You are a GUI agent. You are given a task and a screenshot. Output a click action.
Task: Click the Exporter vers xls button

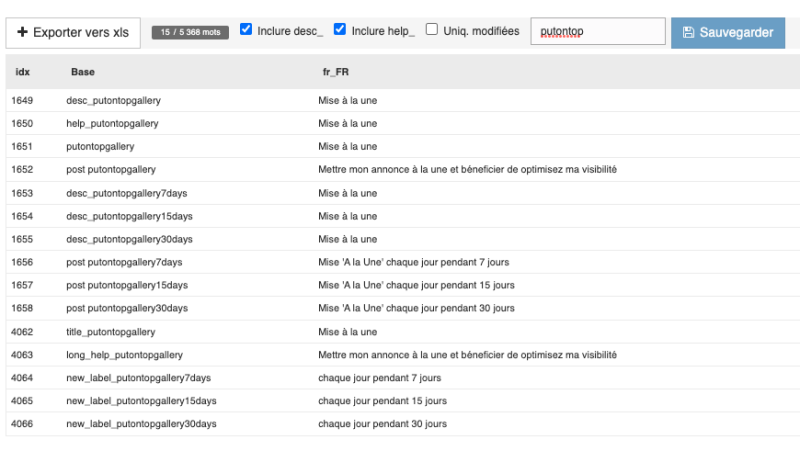tap(73, 32)
